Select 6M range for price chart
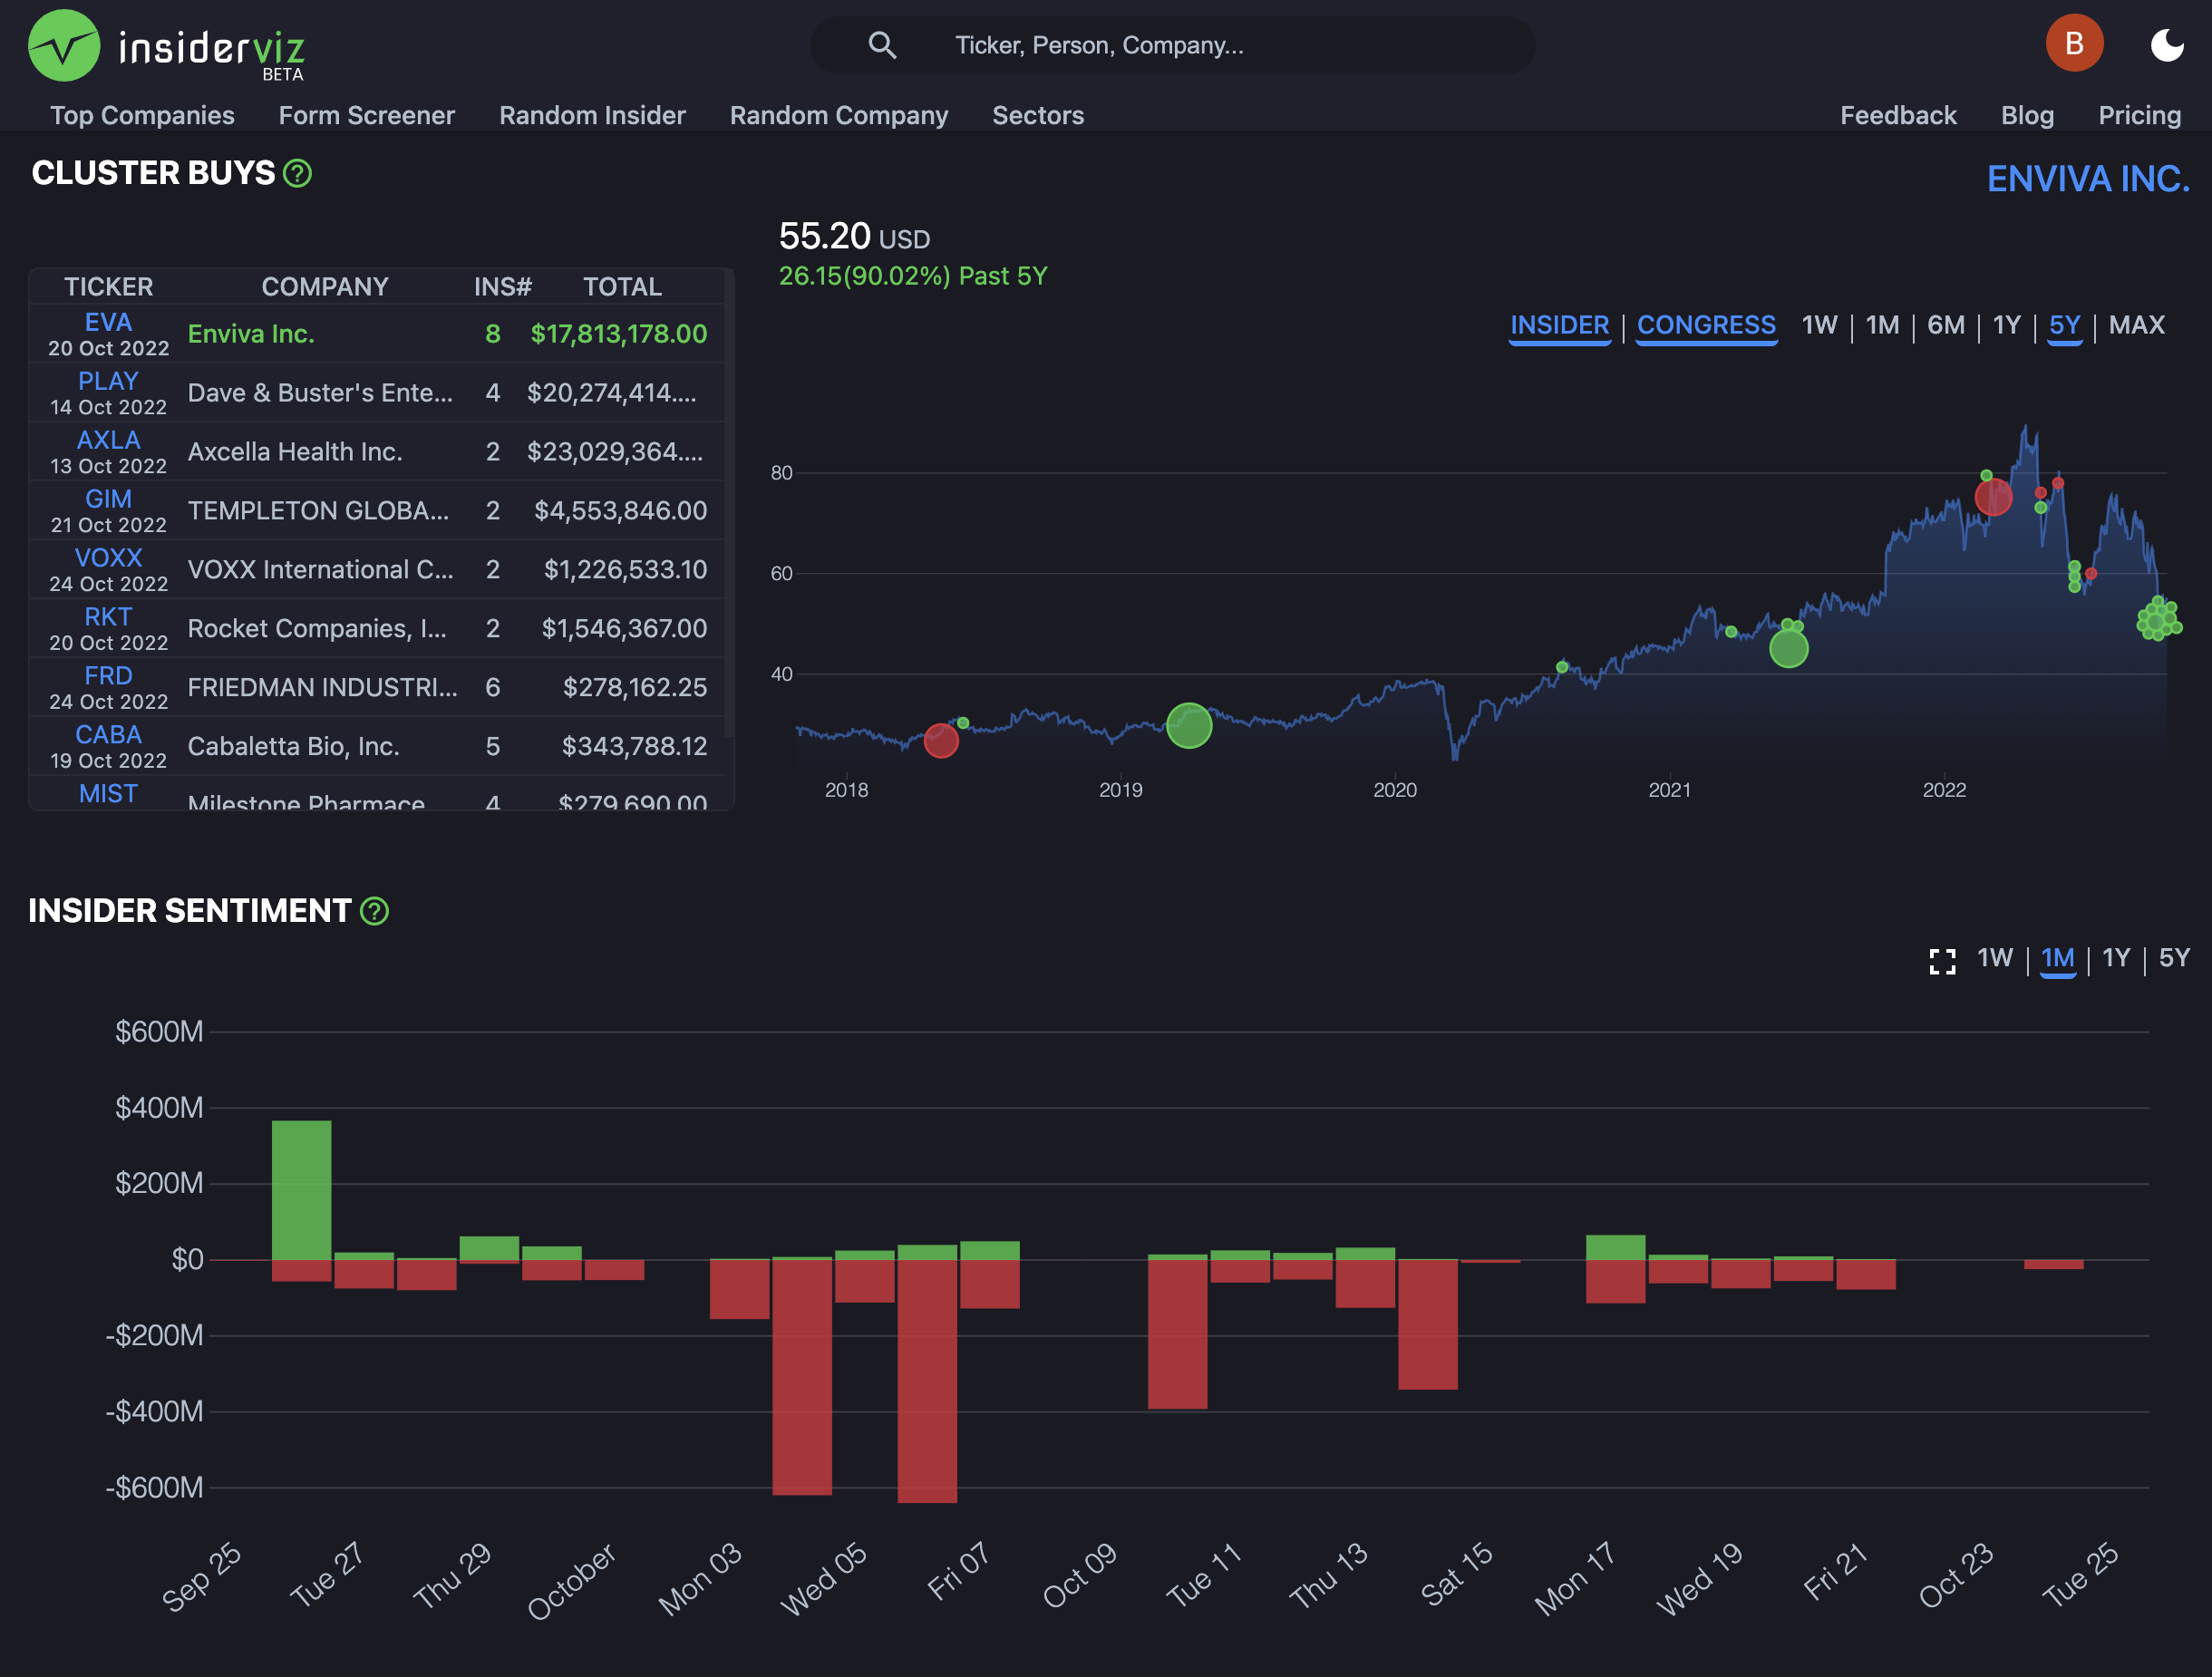2212x1677 pixels. 1945,325
